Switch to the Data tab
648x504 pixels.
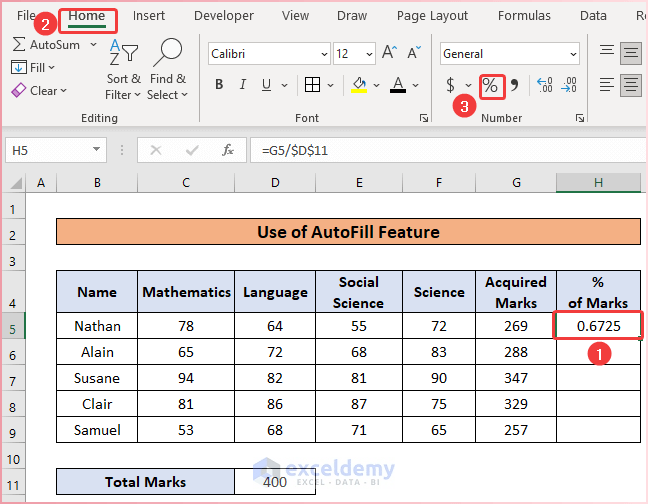(x=593, y=16)
